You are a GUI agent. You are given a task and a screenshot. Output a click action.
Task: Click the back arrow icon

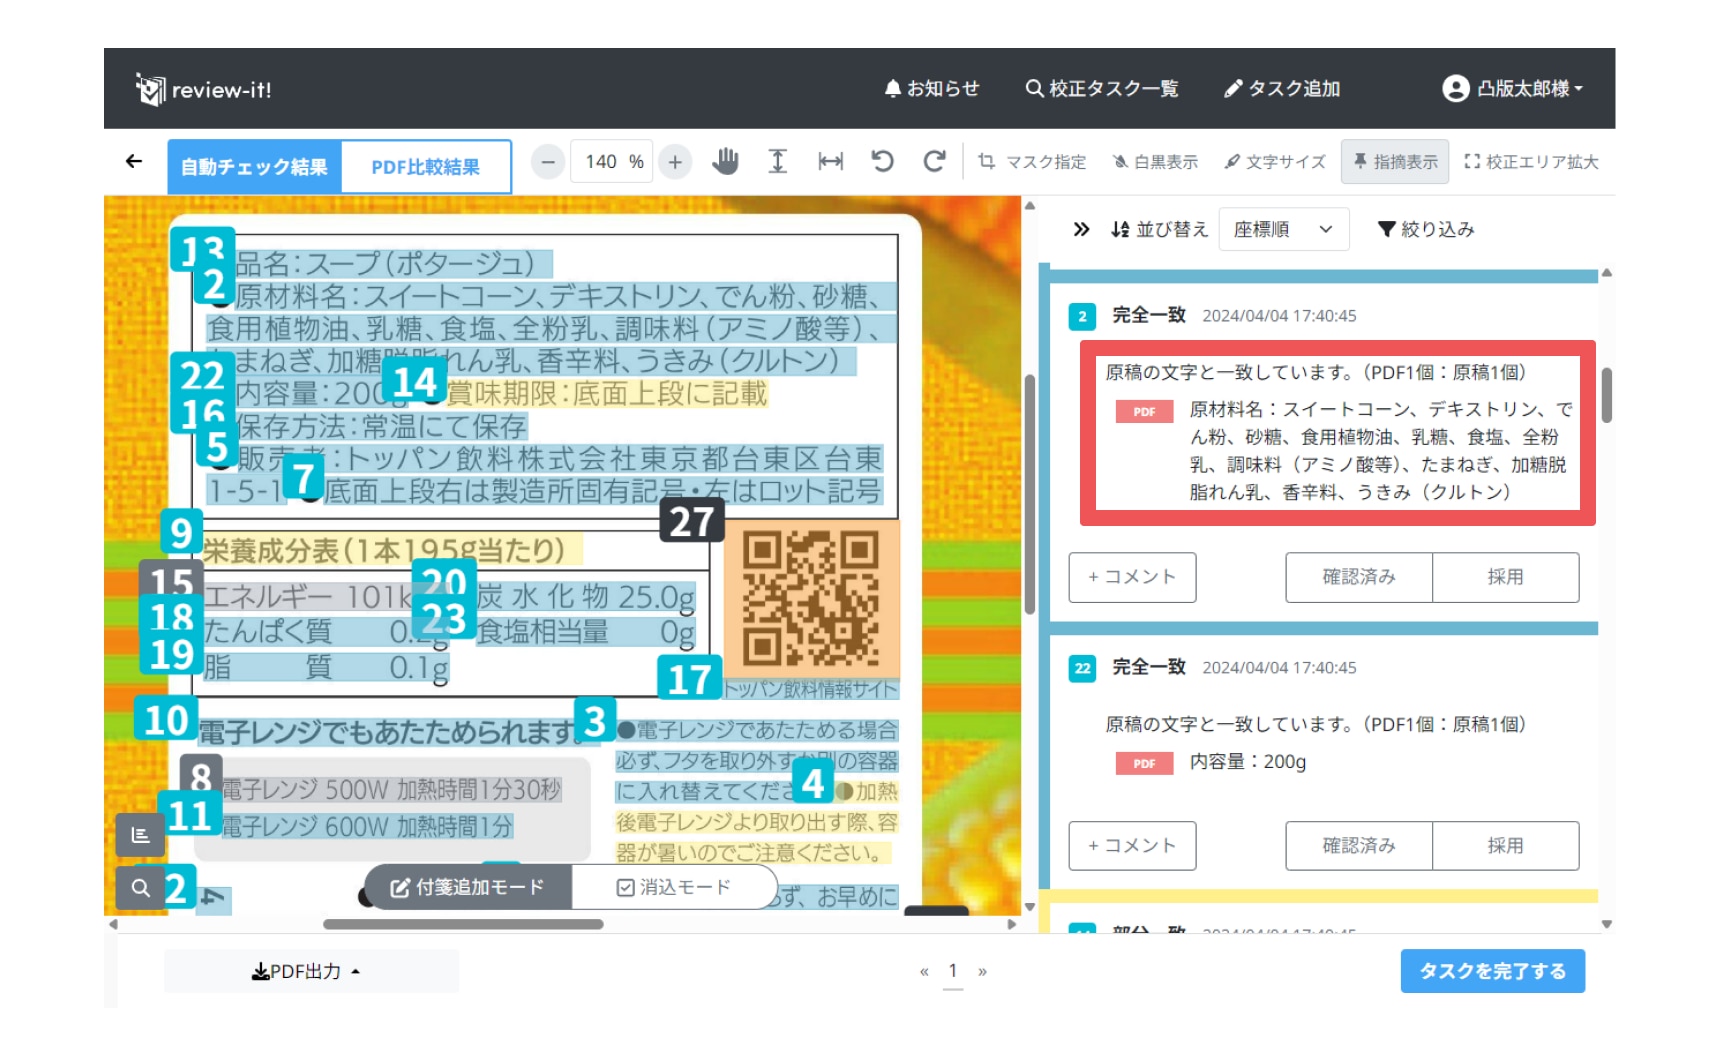click(134, 161)
